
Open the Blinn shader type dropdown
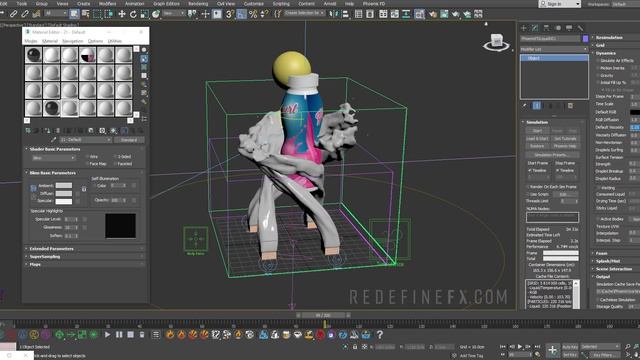point(53,158)
